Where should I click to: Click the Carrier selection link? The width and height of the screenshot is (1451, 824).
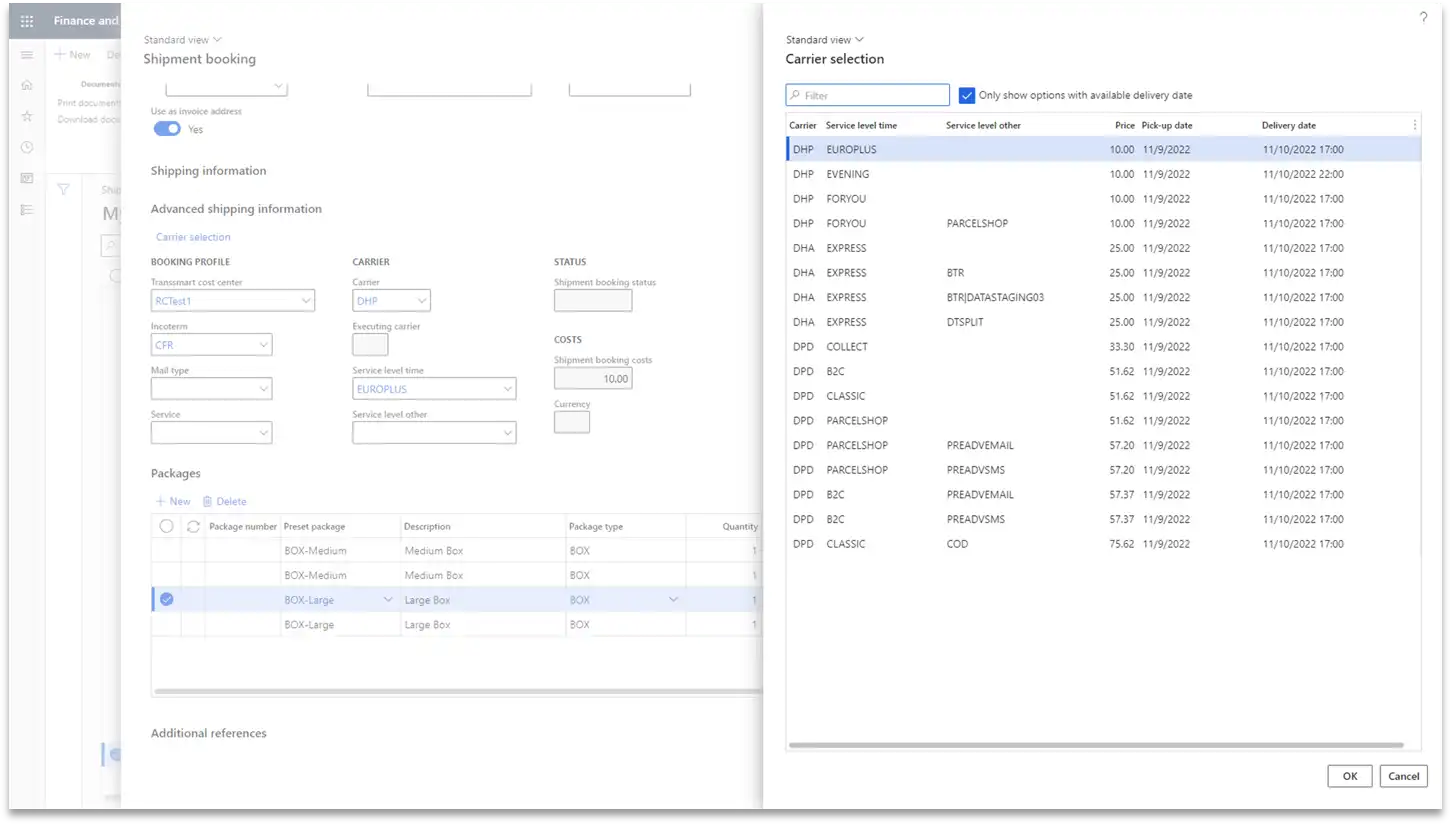[193, 237]
